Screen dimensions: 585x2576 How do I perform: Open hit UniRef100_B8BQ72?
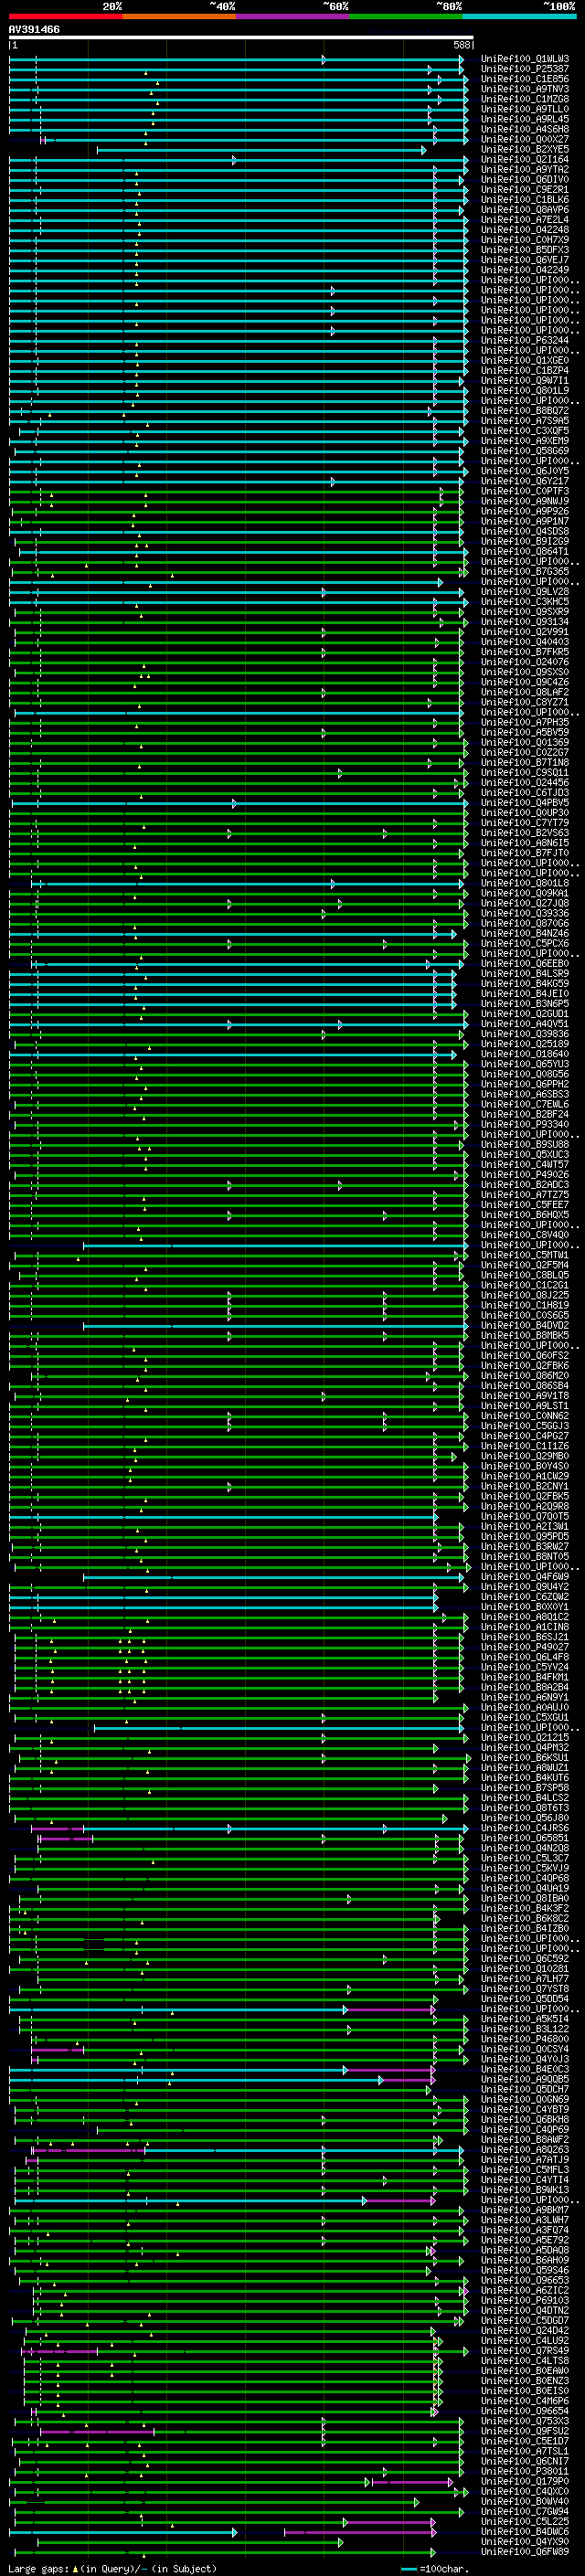[x=525, y=410]
